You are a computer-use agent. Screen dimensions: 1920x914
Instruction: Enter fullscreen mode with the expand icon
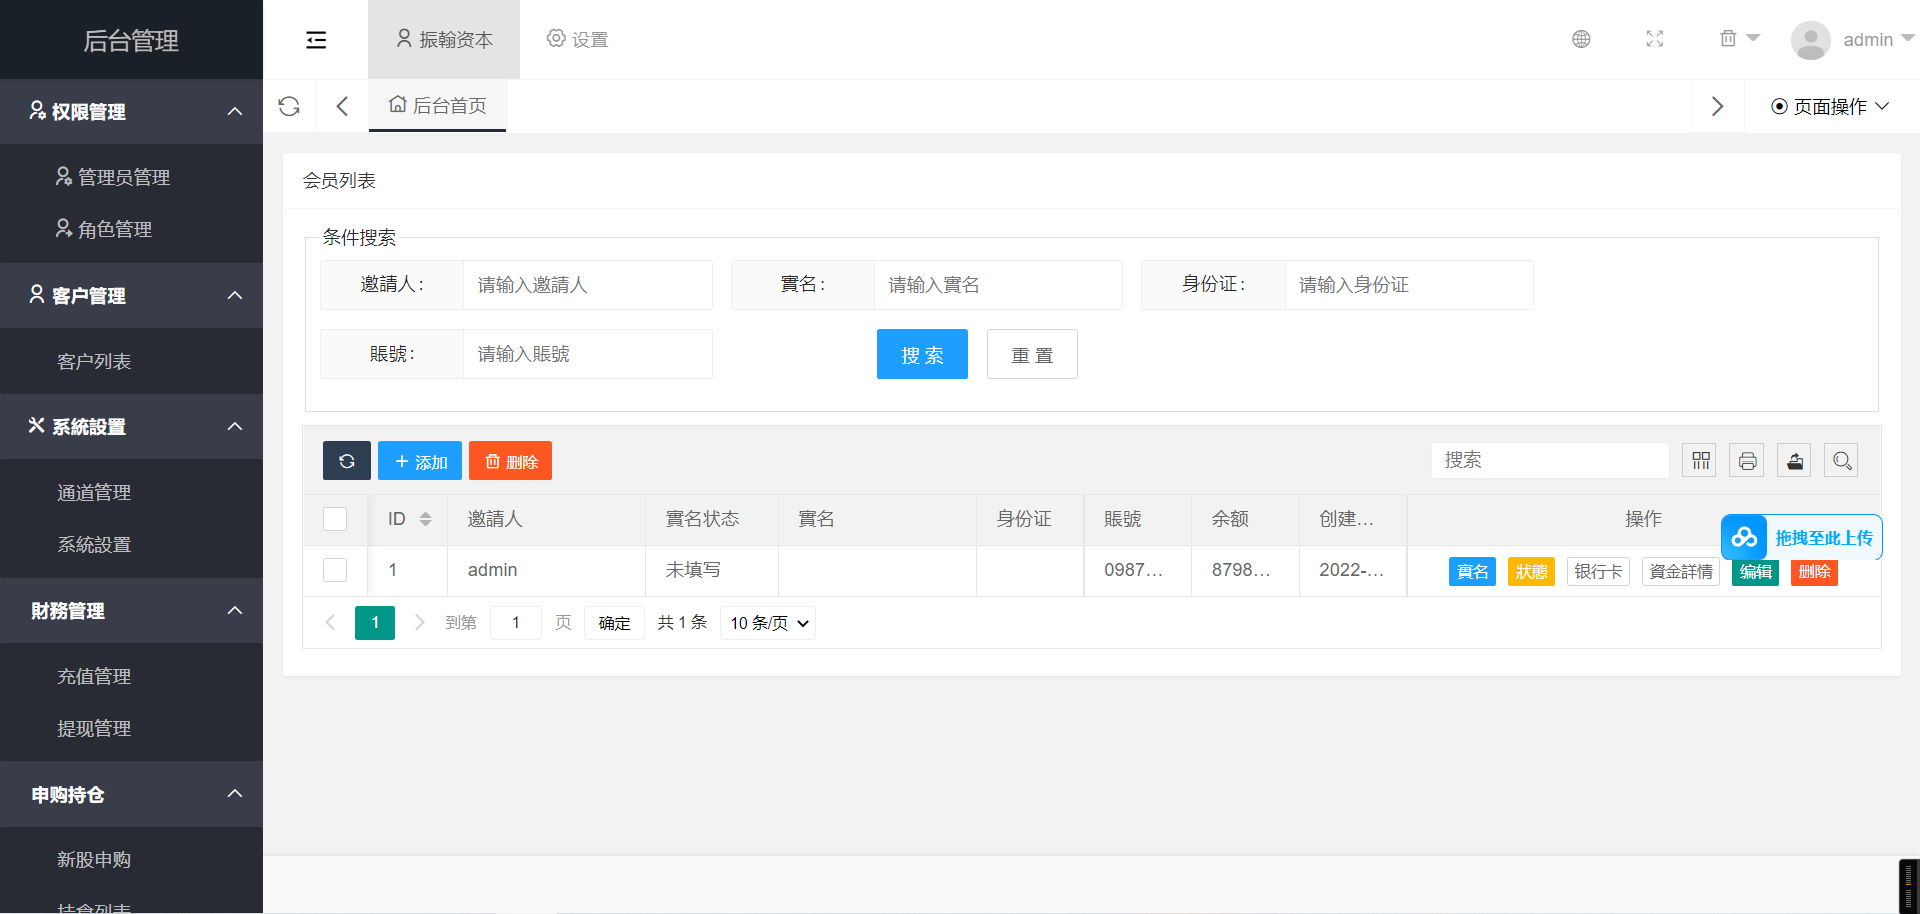click(x=1655, y=39)
